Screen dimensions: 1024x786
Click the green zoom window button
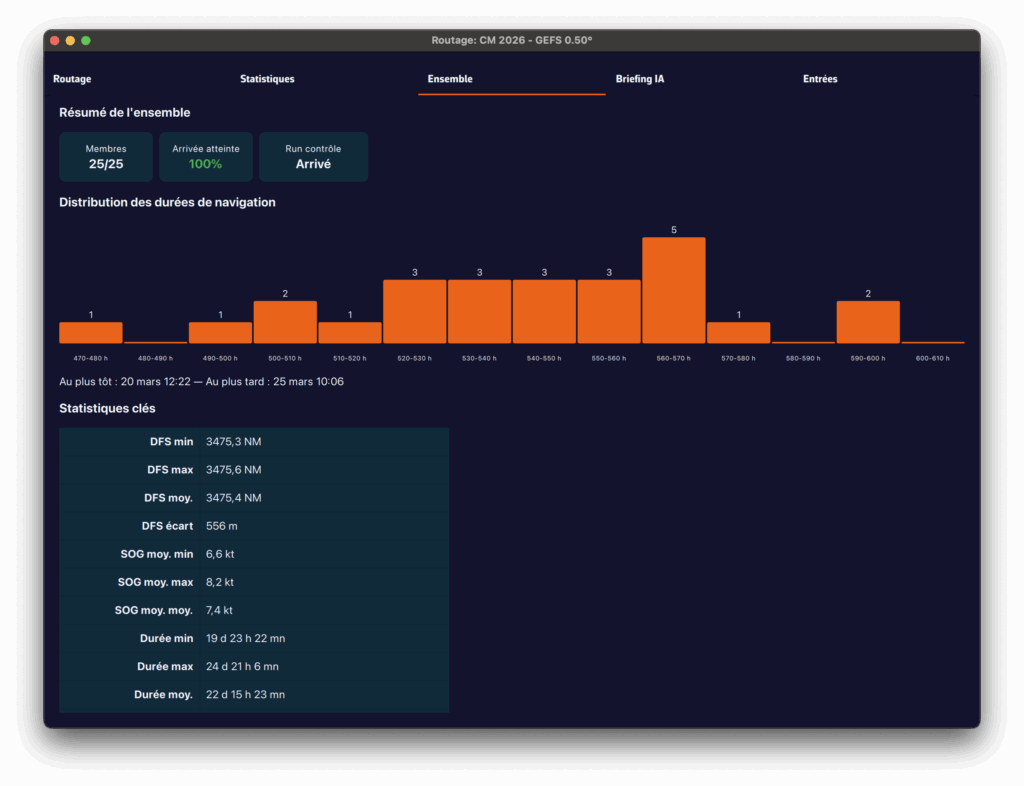tap(86, 40)
